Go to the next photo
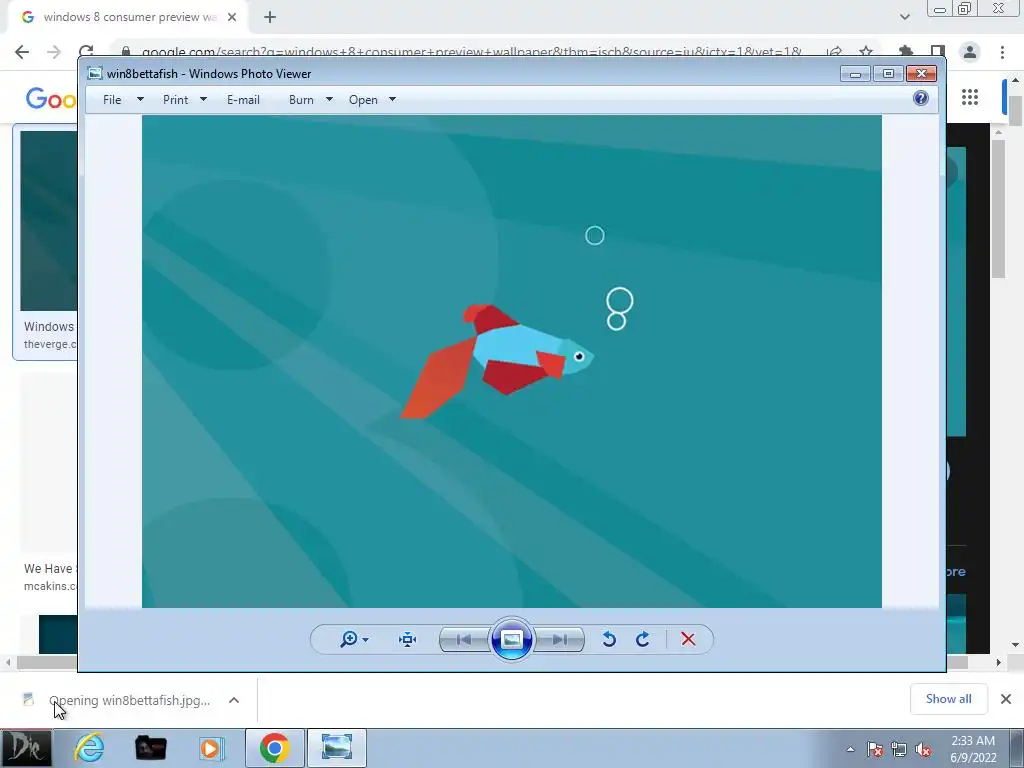This screenshot has width=1024, height=768. pyautogui.click(x=559, y=639)
